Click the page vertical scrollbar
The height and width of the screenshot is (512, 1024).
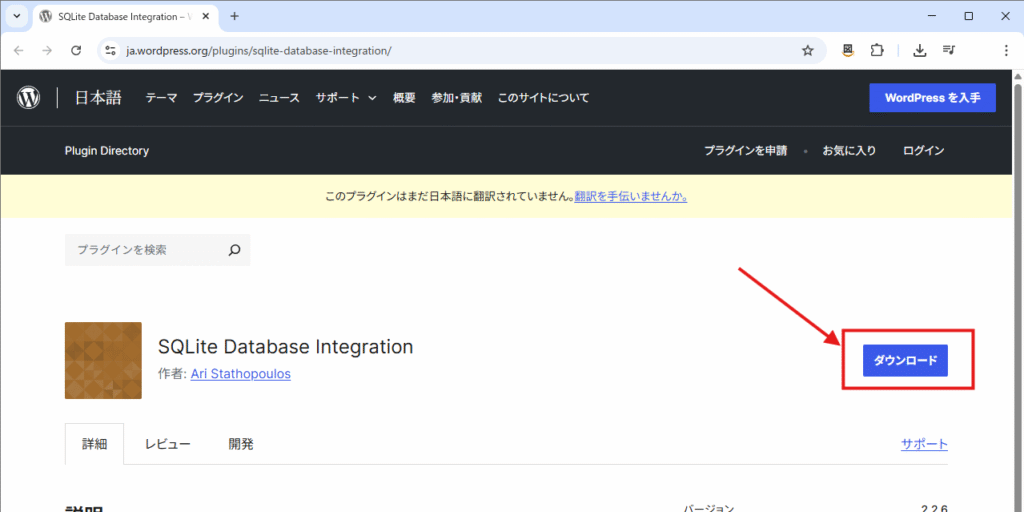click(1017, 294)
